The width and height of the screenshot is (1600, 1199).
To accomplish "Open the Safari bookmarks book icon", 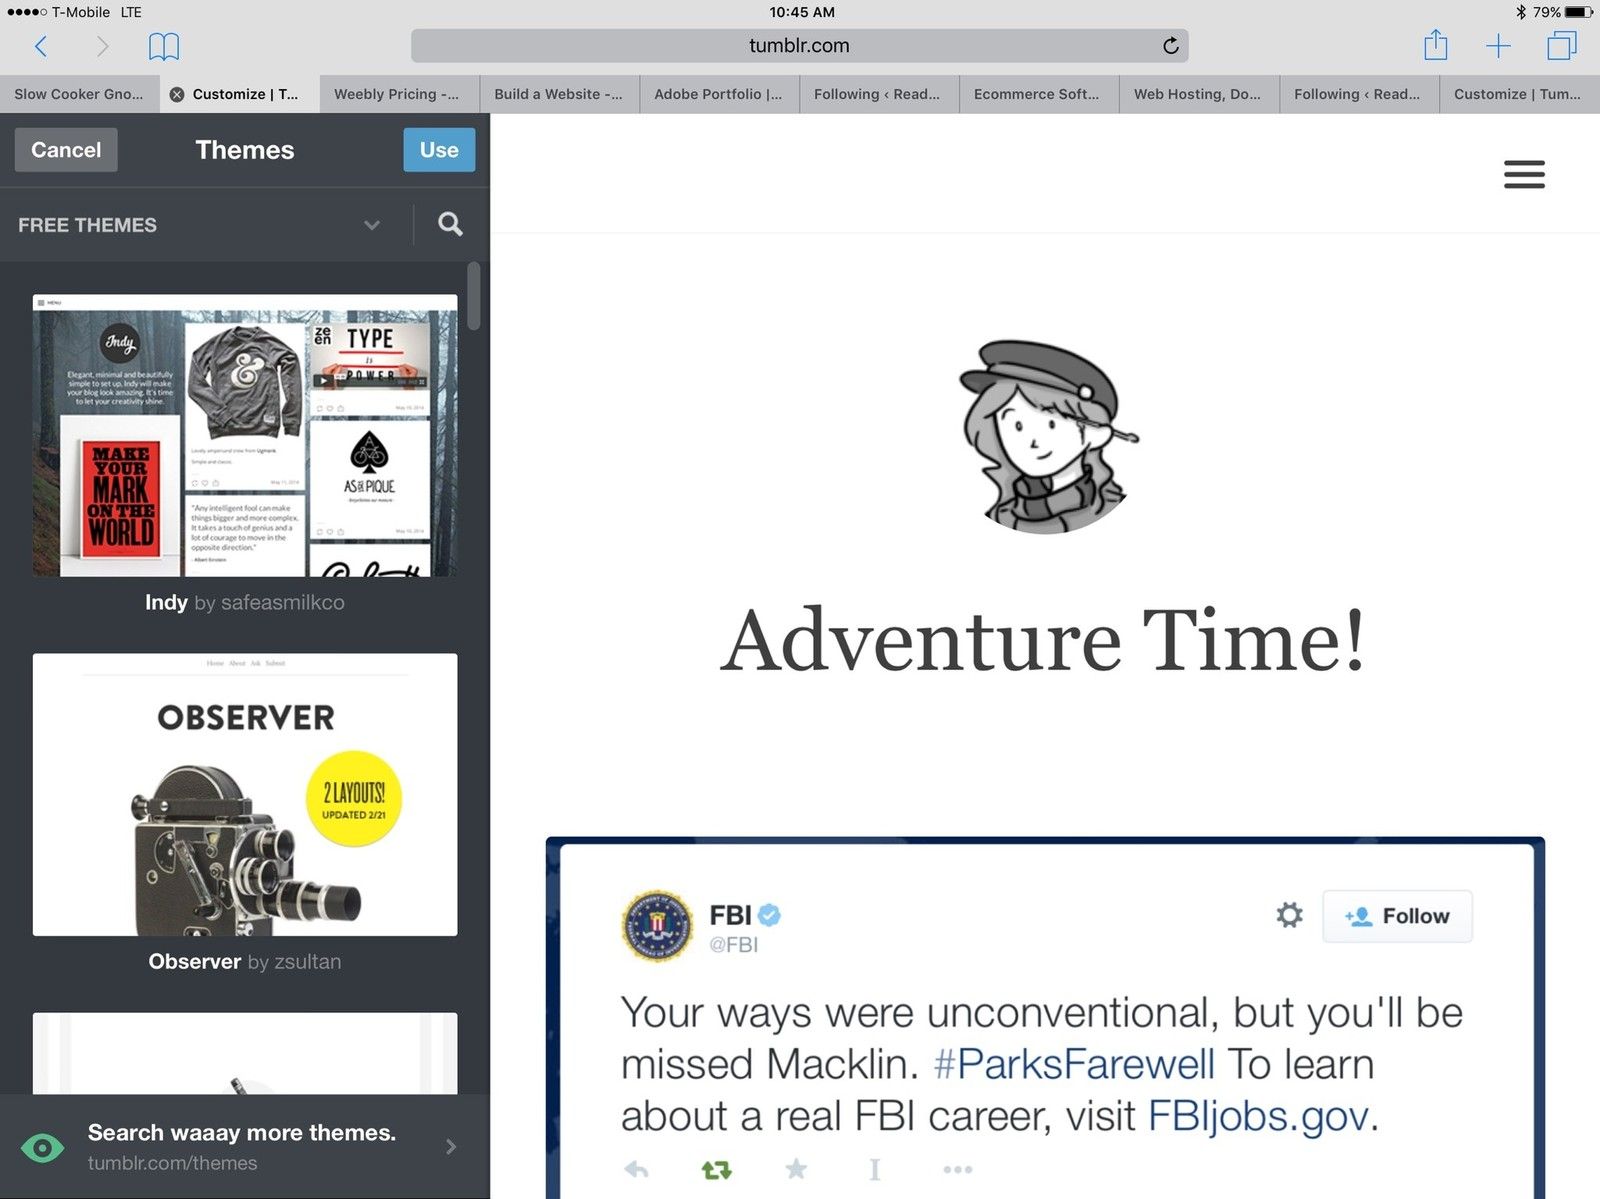I will click(x=164, y=46).
